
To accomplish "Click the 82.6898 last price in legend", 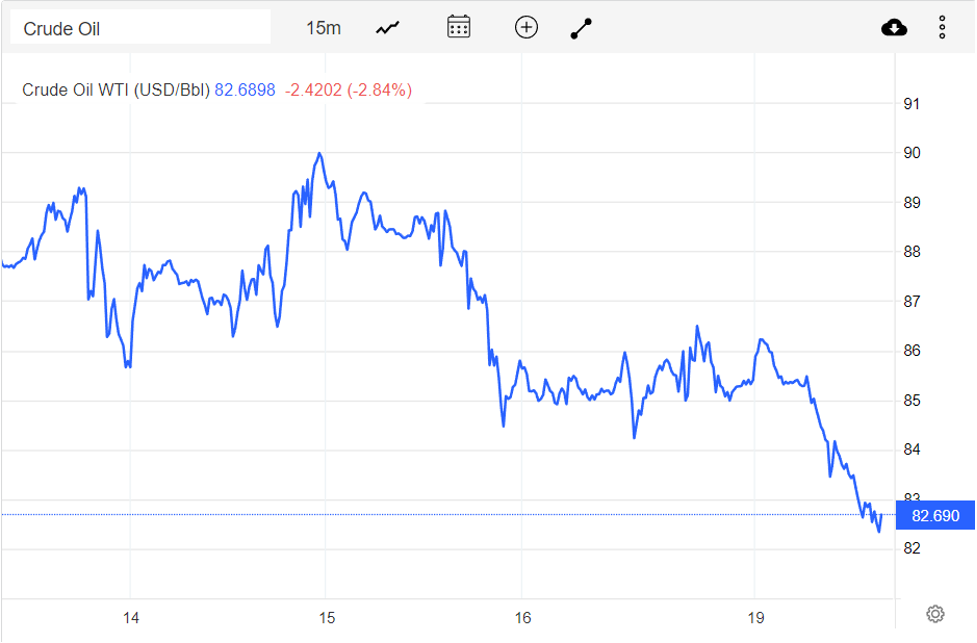I will 245,90.
